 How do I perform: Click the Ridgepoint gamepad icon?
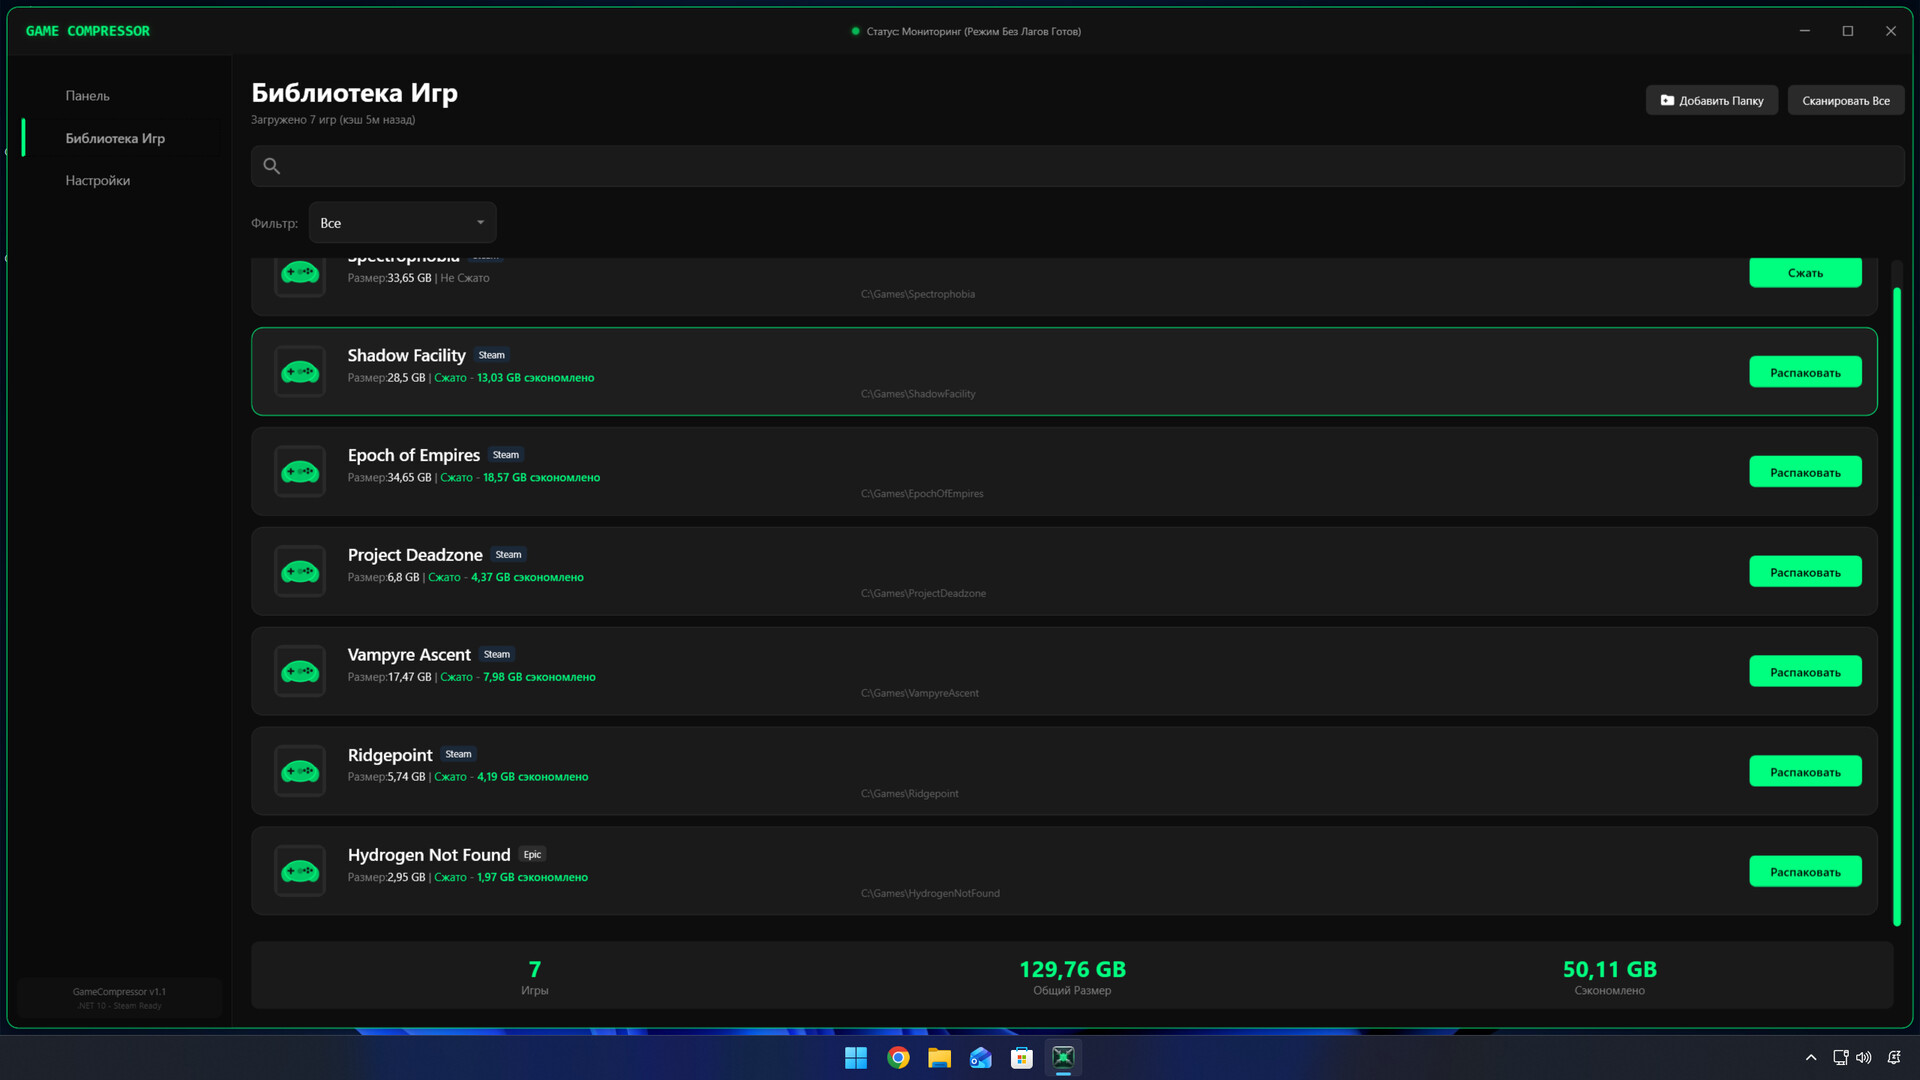pyautogui.click(x=299, y=772)
